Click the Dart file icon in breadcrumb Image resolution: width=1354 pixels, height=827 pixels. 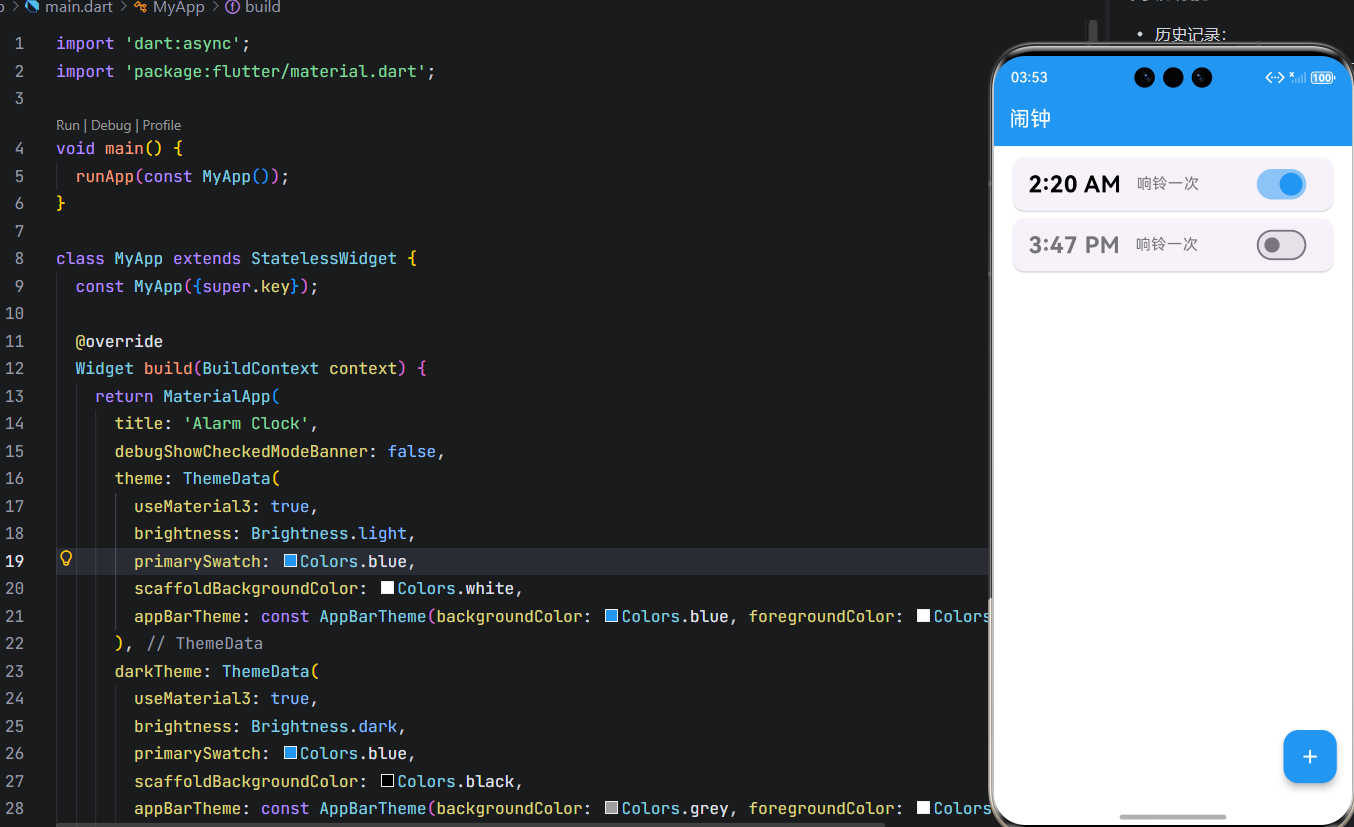coord(33,7)
